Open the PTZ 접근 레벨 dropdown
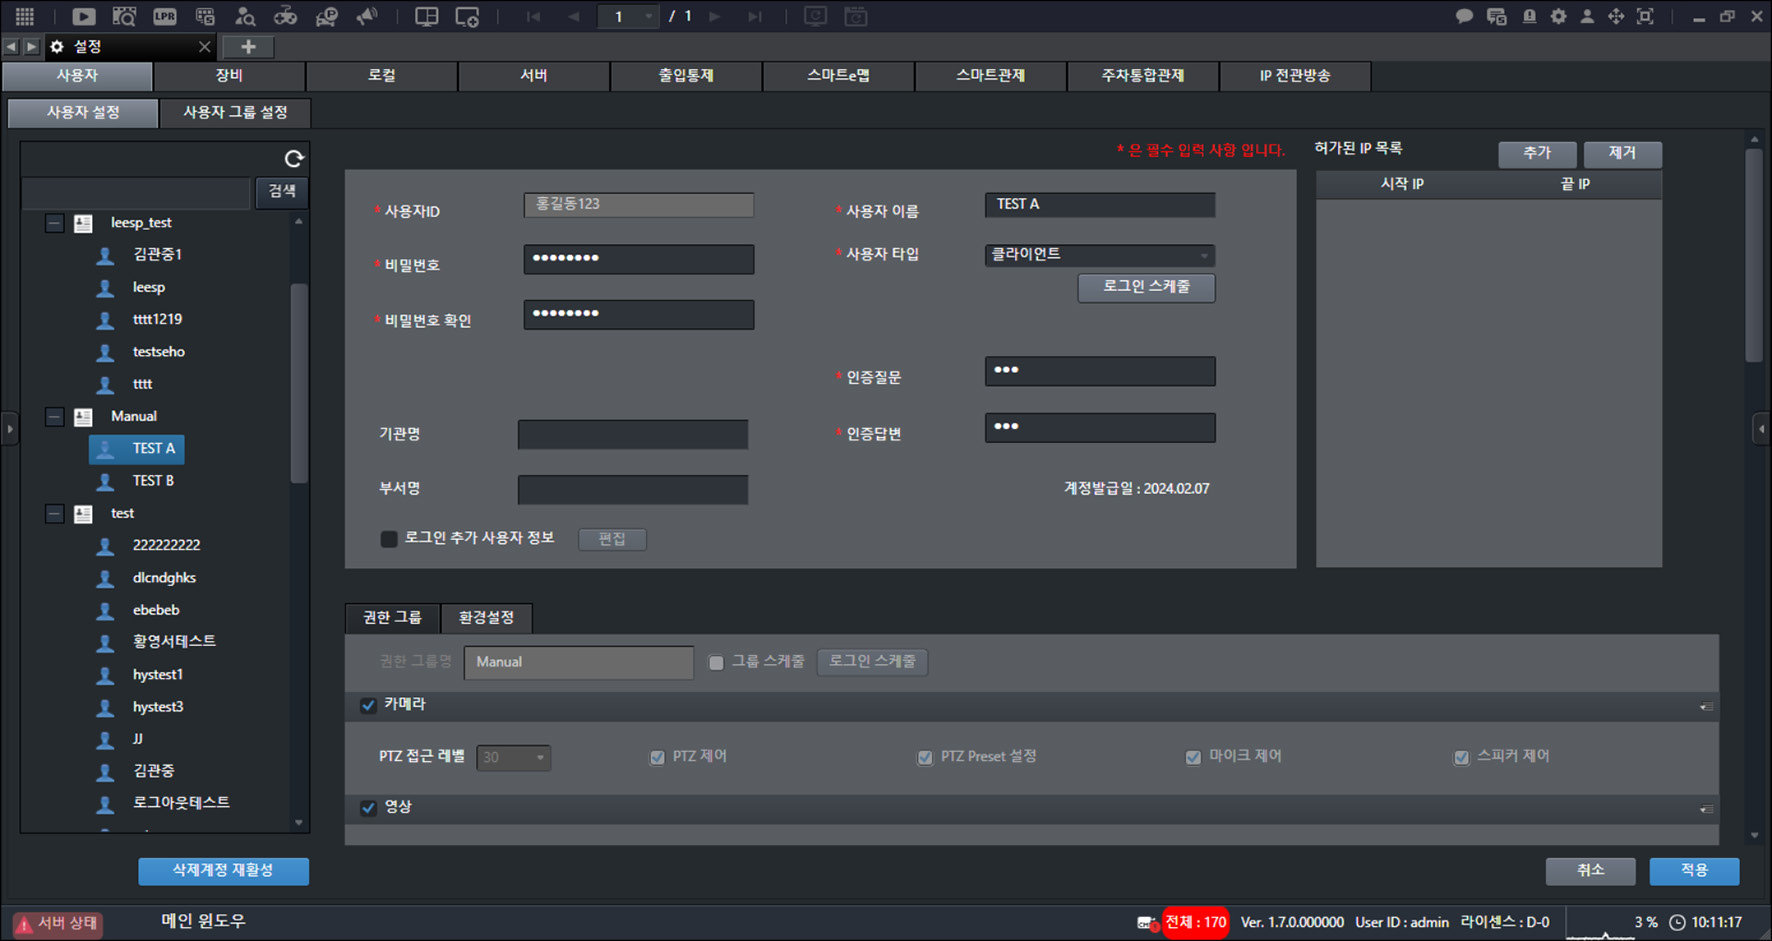 514,757
